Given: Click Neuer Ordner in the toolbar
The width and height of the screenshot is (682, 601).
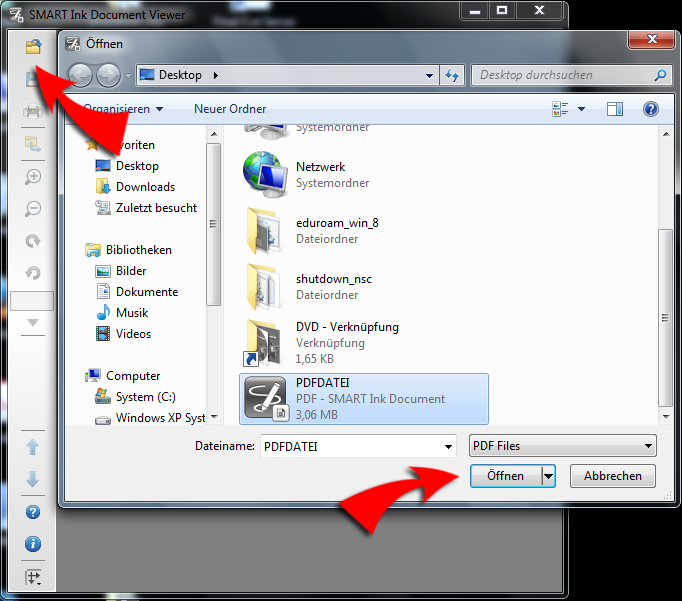Looking at the screenshot, I should click(230, 109).
